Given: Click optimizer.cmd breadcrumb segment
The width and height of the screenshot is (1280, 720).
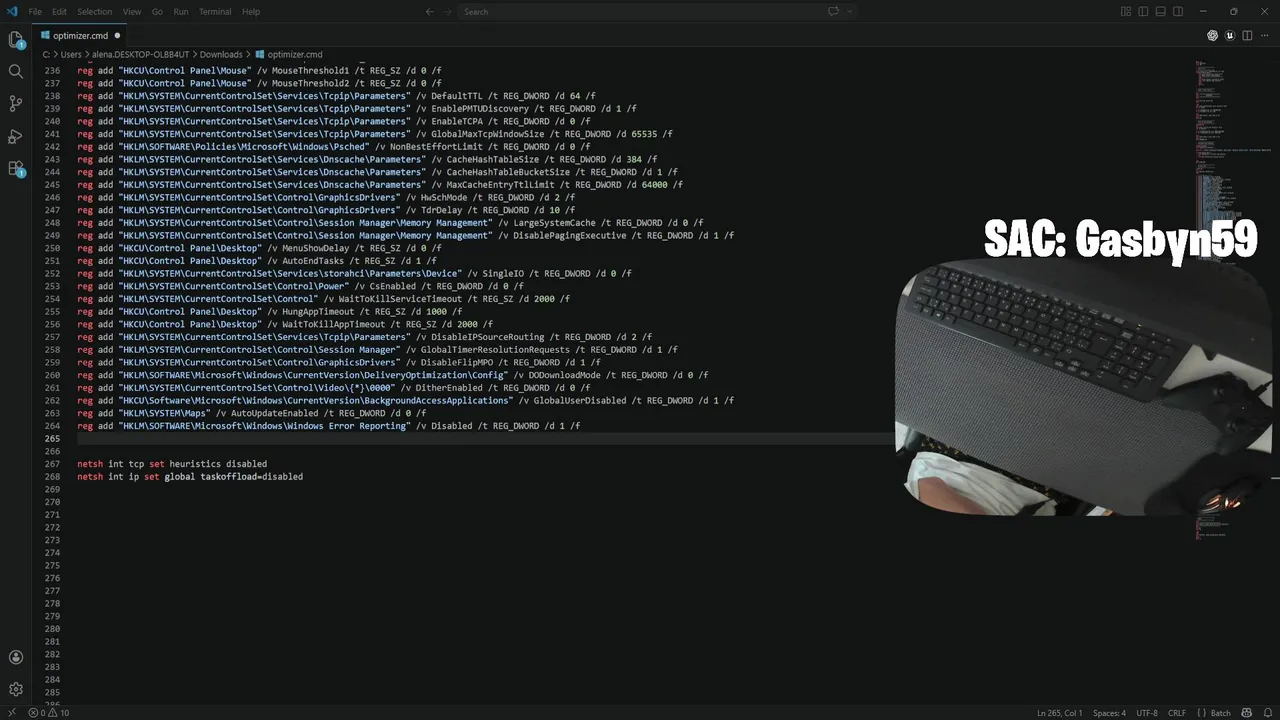Looking at the screenshot, I should click(289, 54).
